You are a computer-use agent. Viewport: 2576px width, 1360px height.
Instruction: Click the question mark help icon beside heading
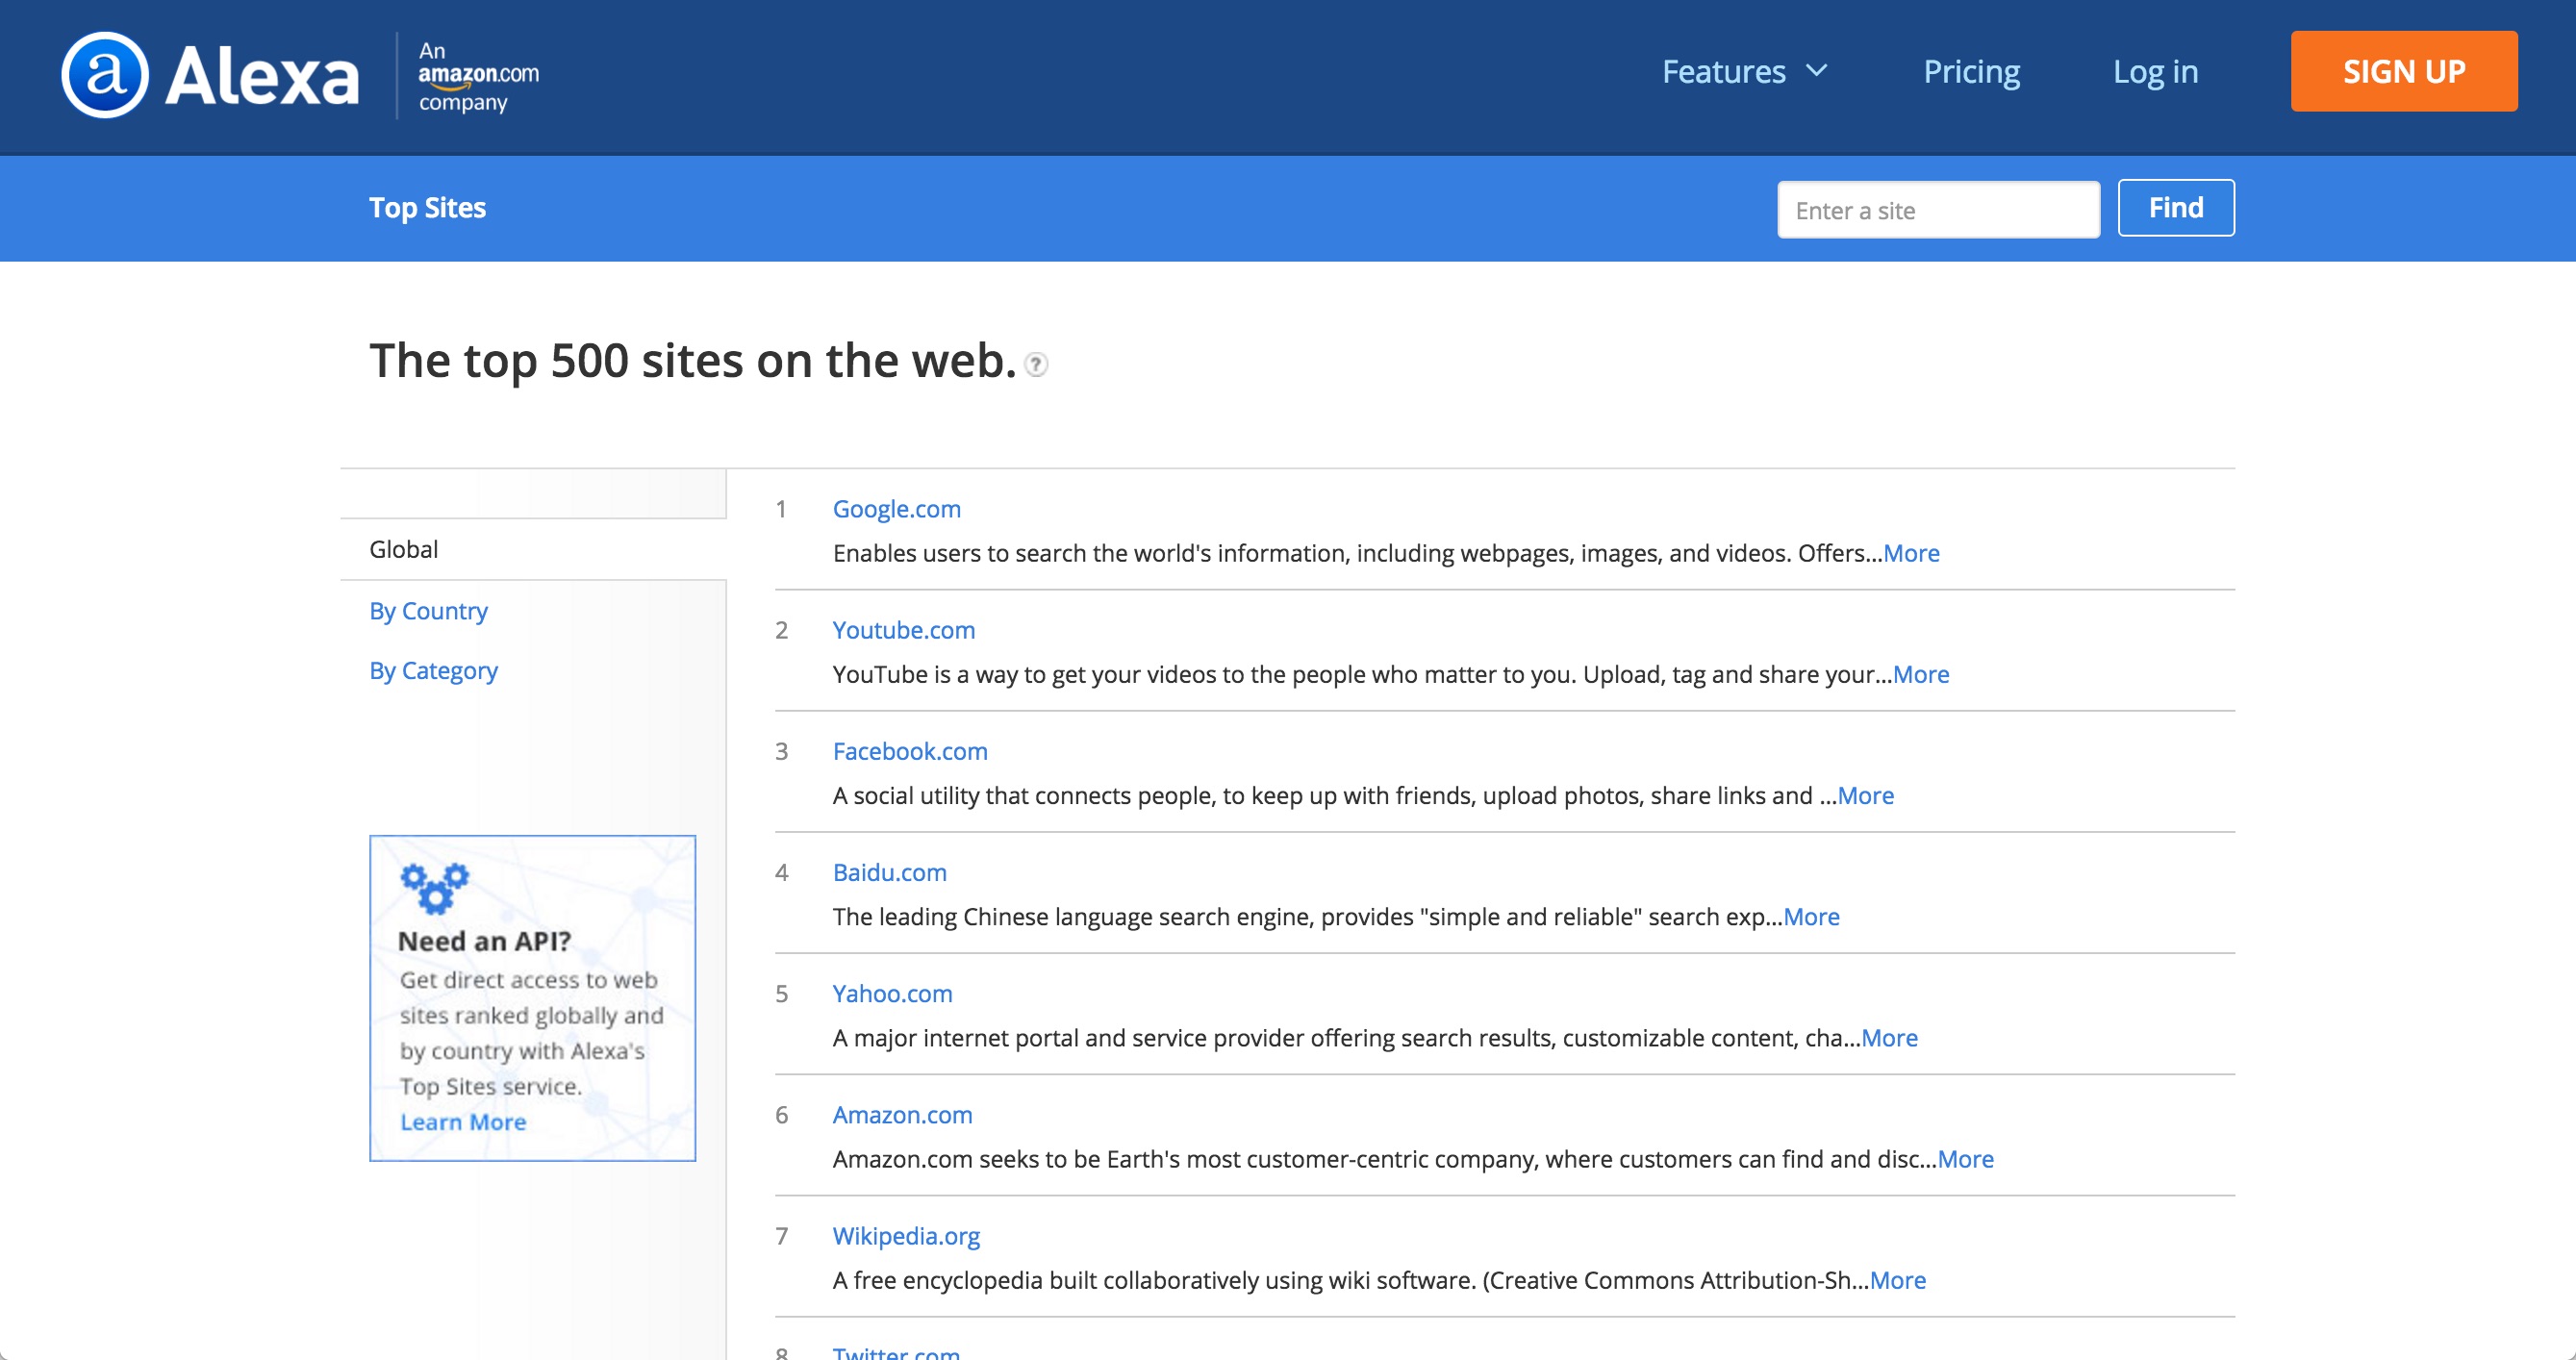1037,365
